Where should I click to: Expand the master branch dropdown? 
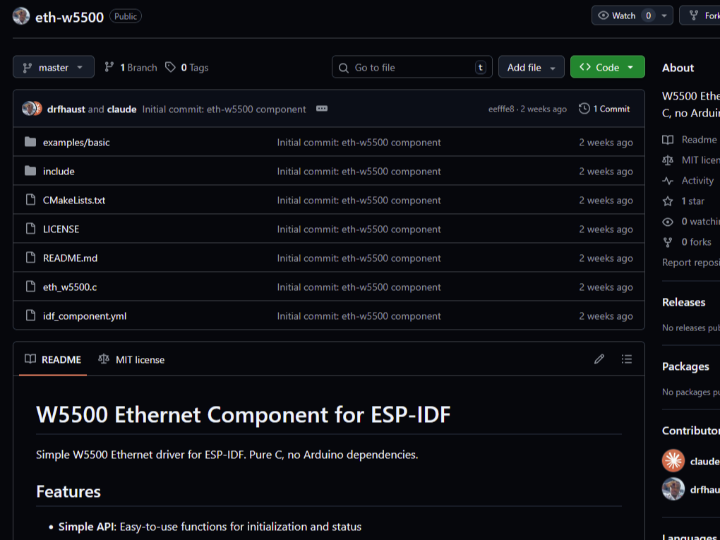point(54,68)
